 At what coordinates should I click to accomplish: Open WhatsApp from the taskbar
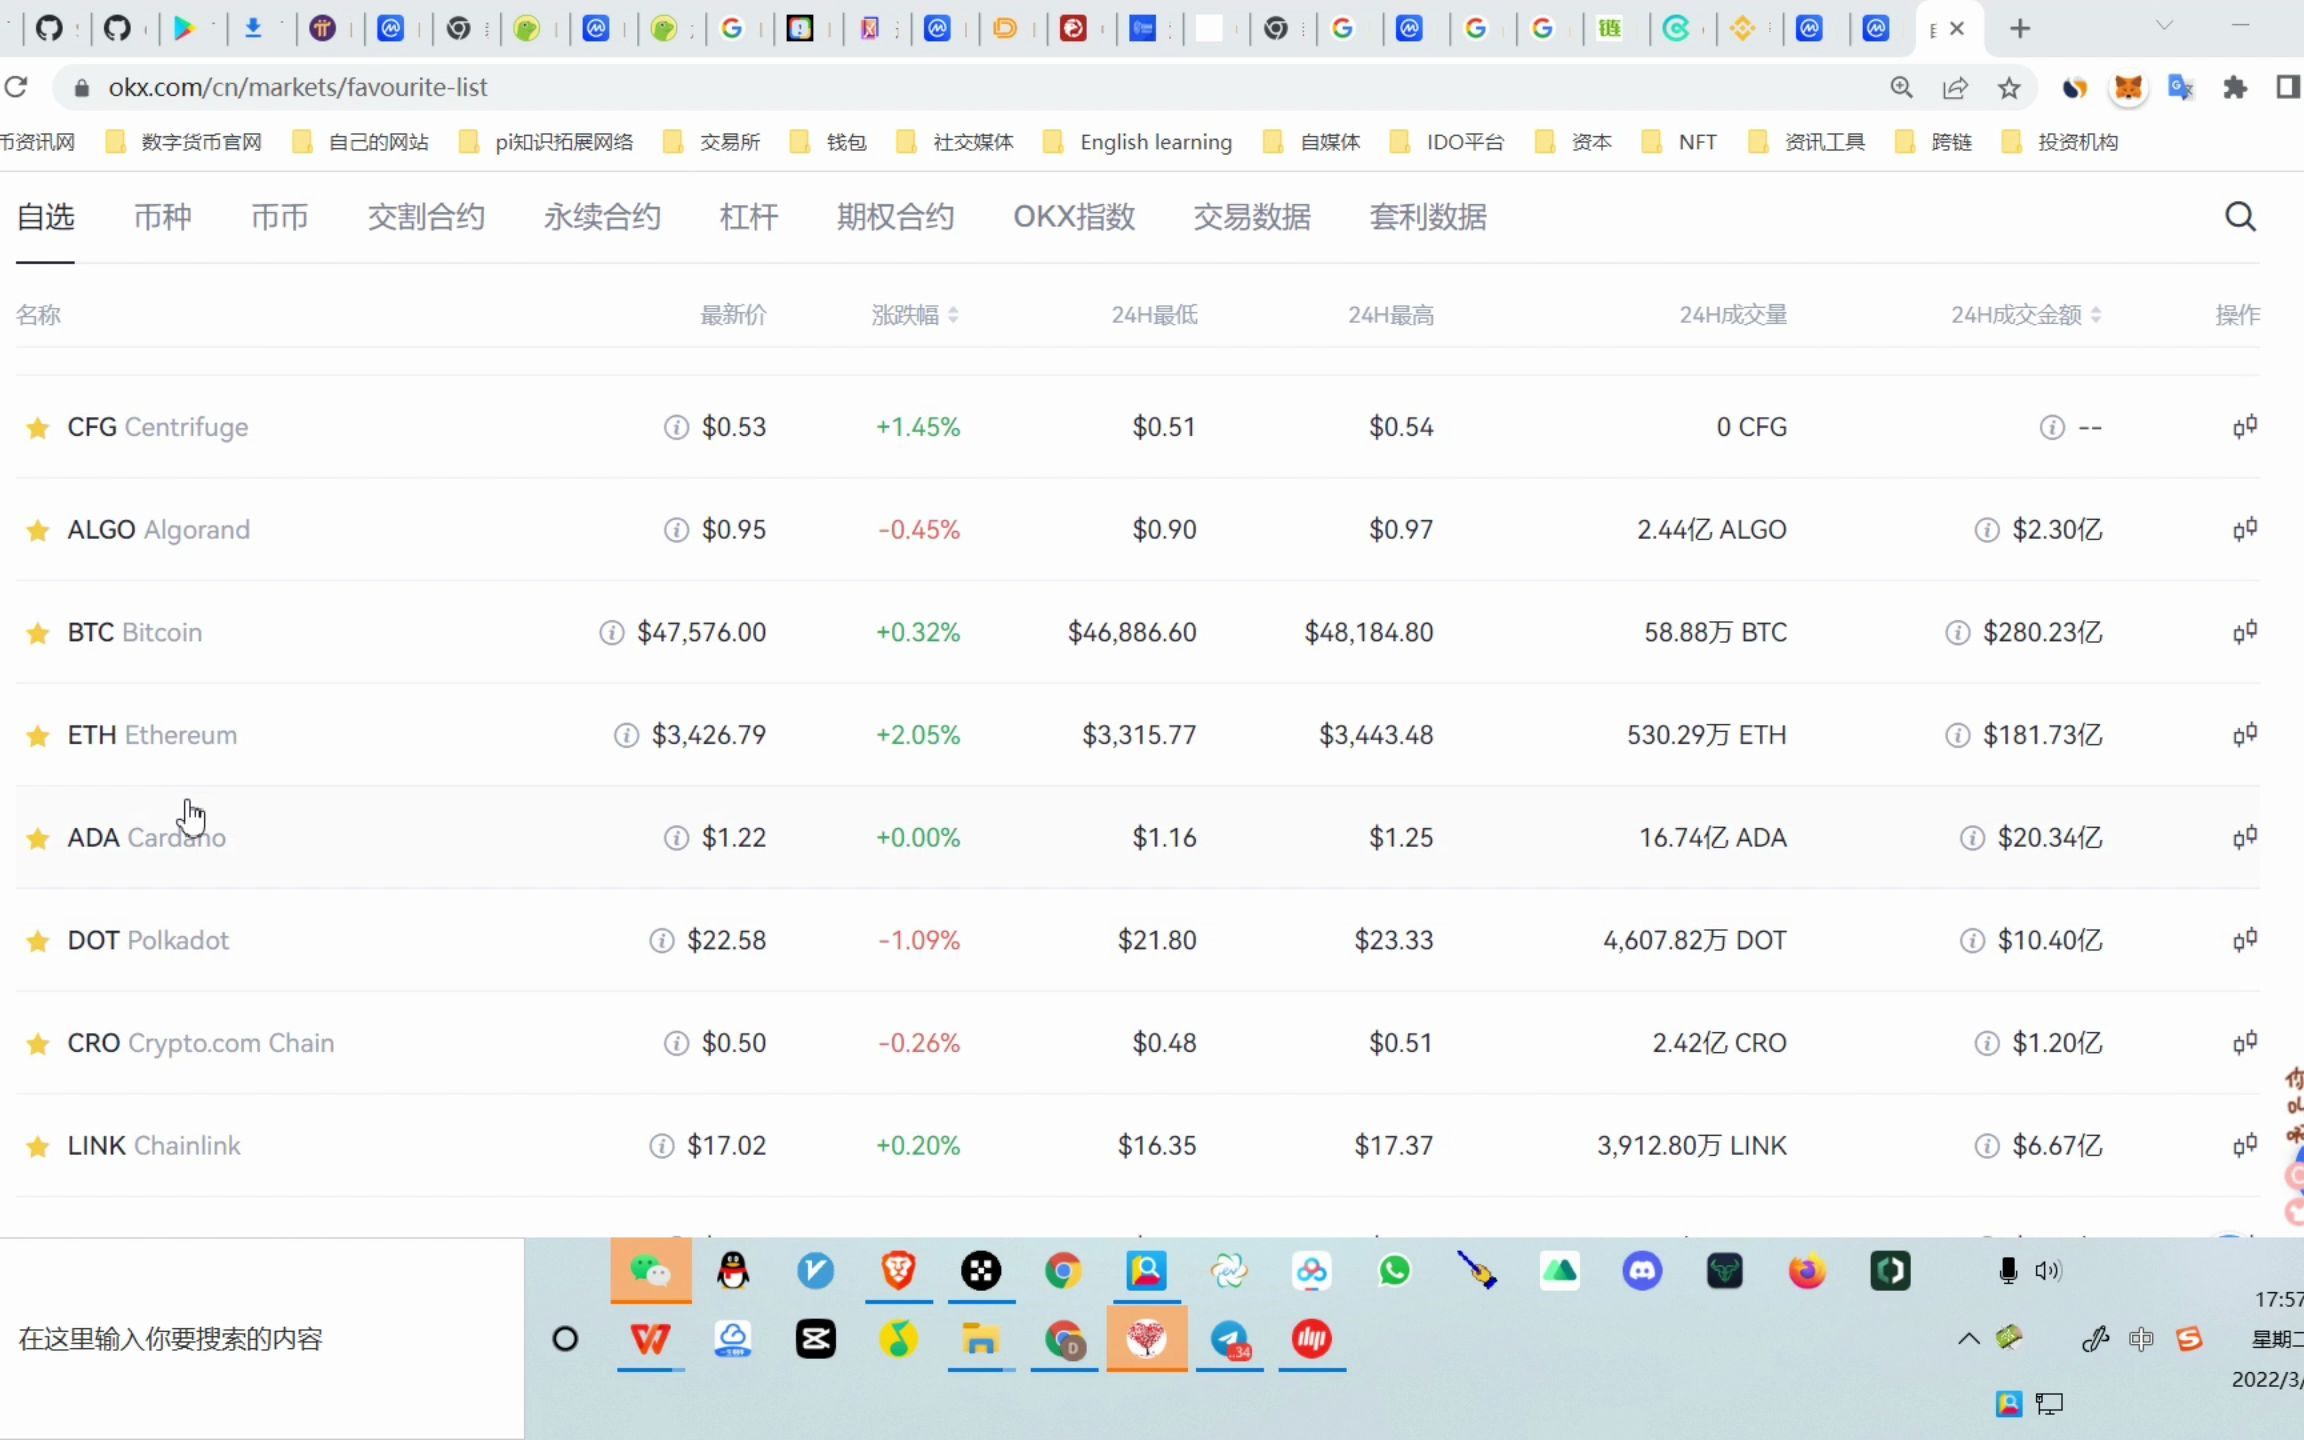[1394, 1271]
